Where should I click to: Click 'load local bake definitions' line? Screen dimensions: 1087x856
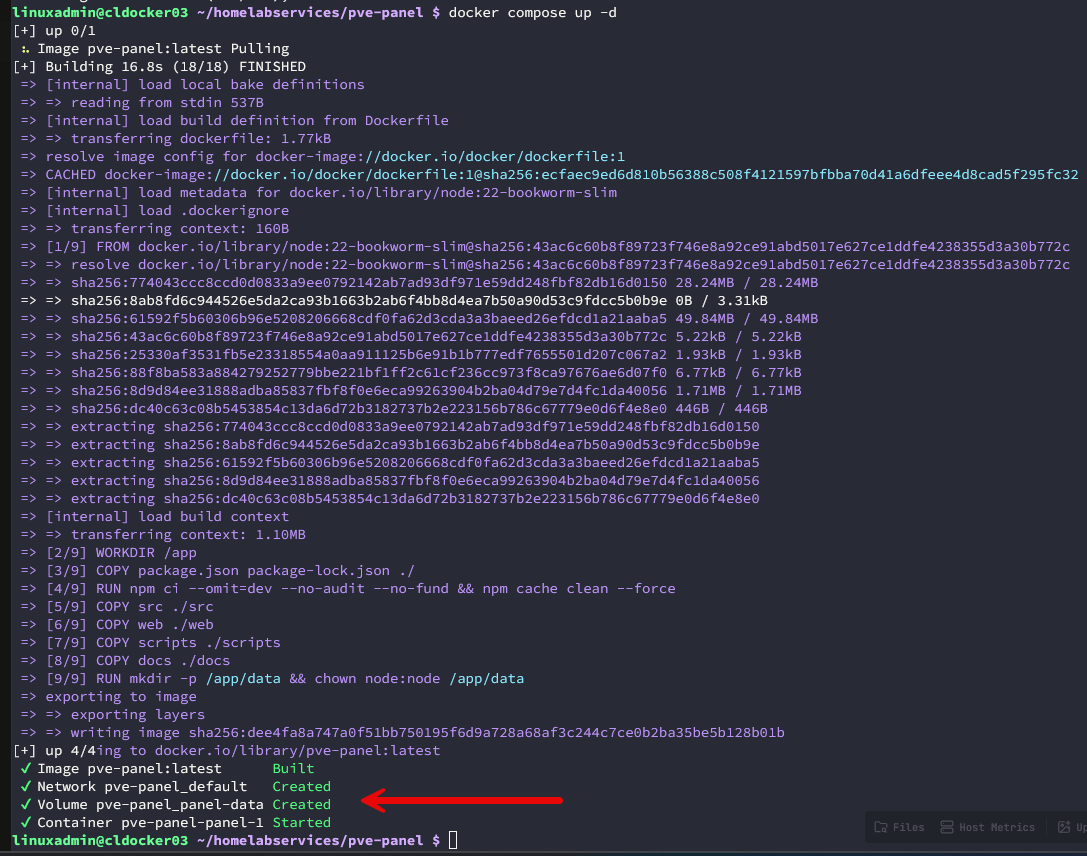(192, 85)
